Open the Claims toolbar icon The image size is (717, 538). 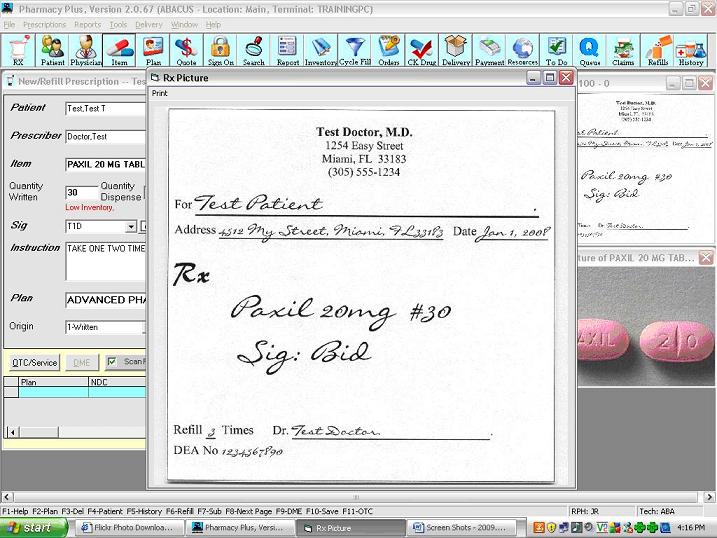point(623,50)
